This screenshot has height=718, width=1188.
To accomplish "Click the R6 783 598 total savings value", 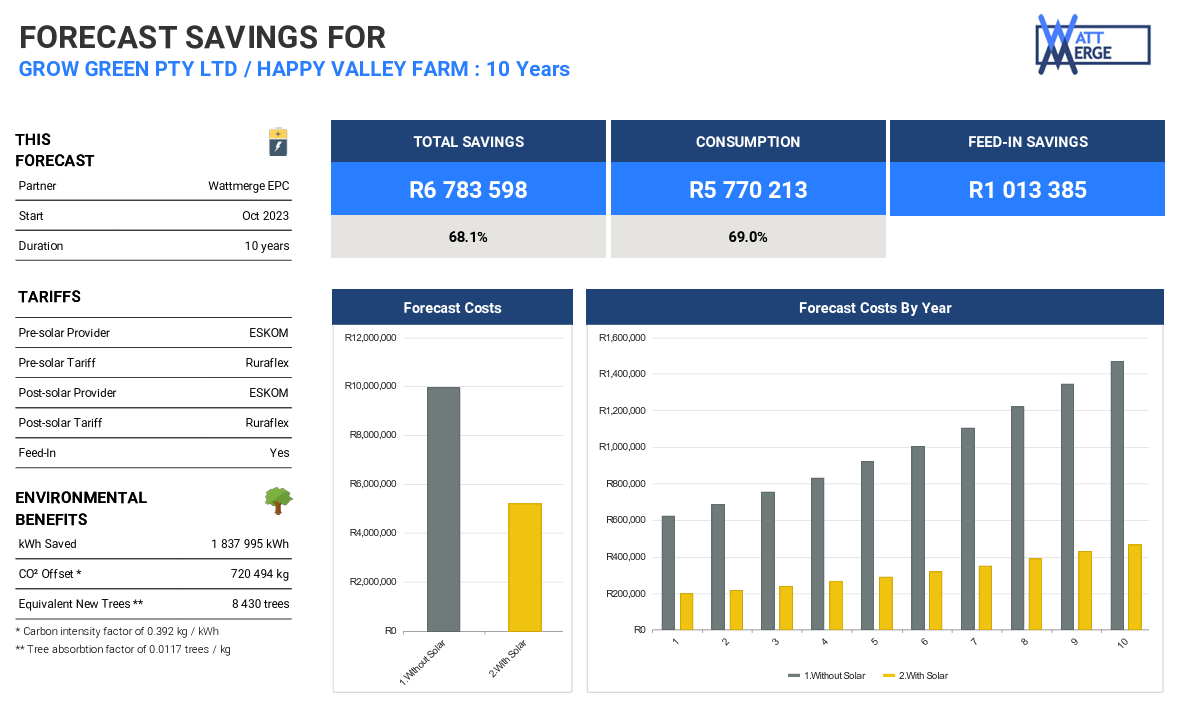I will coord(468,190).
